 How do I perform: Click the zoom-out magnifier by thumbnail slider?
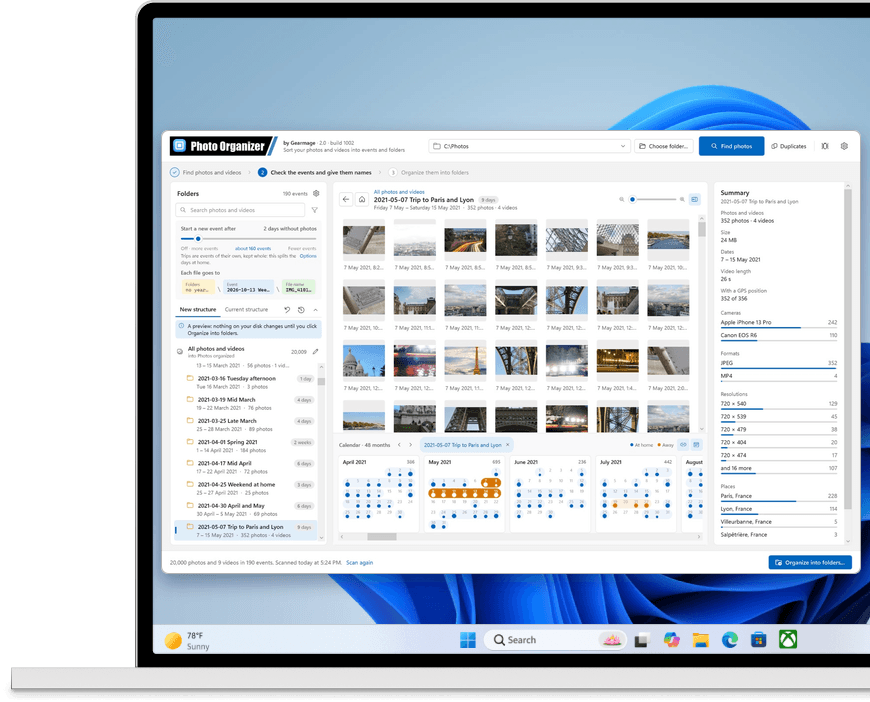pos(621,199)
